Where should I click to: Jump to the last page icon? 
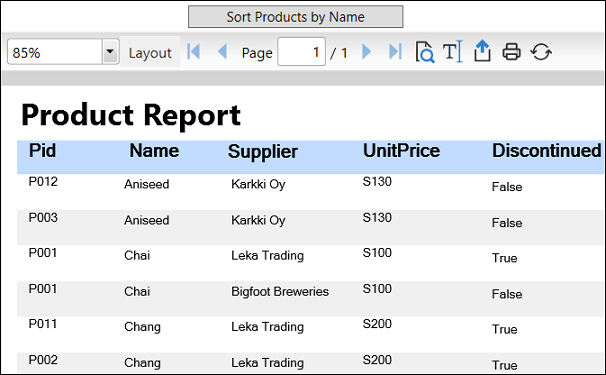(x=395, y=51)
